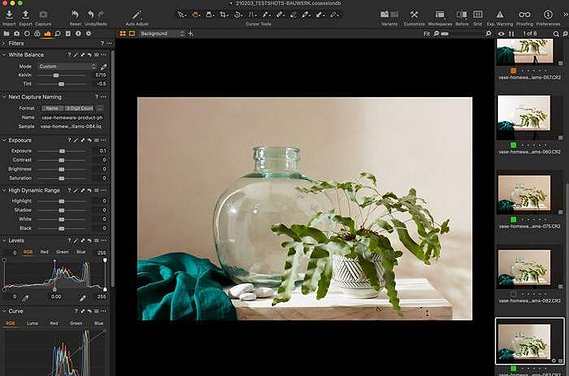Pick the Levels shadow eyedropper

click(25, 298)
